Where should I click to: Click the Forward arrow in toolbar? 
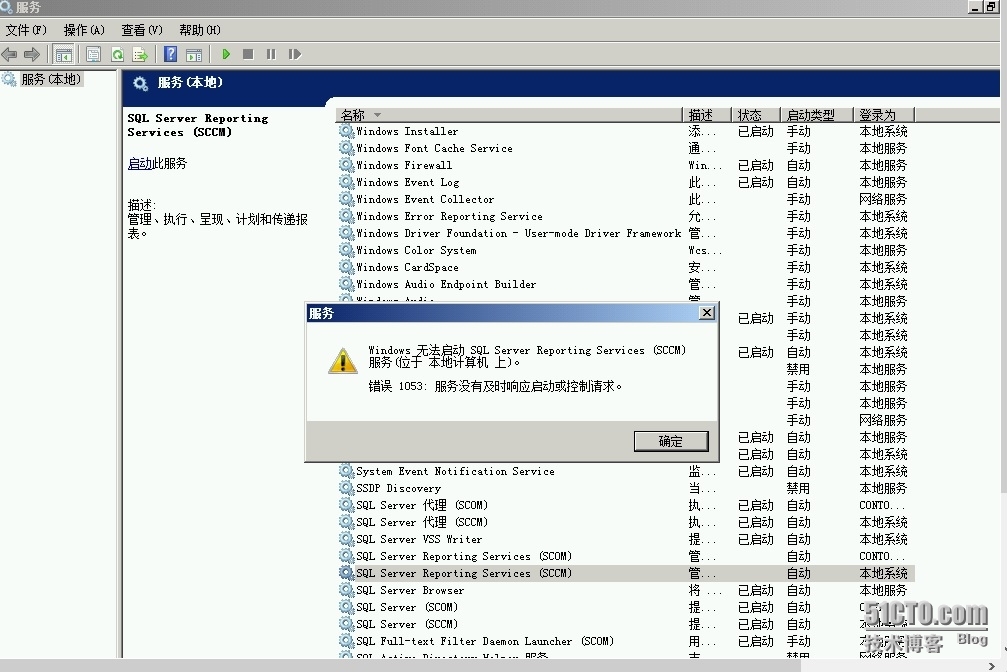point(31,55)
